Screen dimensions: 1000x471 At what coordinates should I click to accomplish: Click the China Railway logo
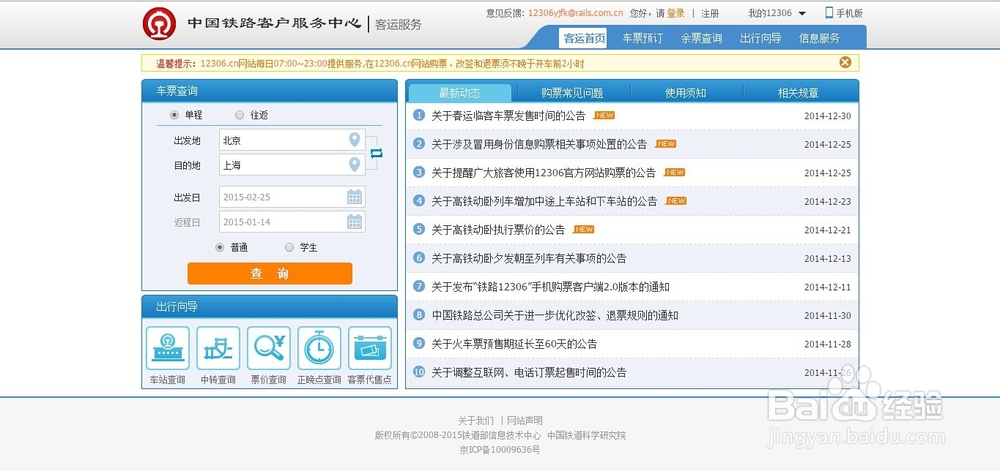[159, 24]
